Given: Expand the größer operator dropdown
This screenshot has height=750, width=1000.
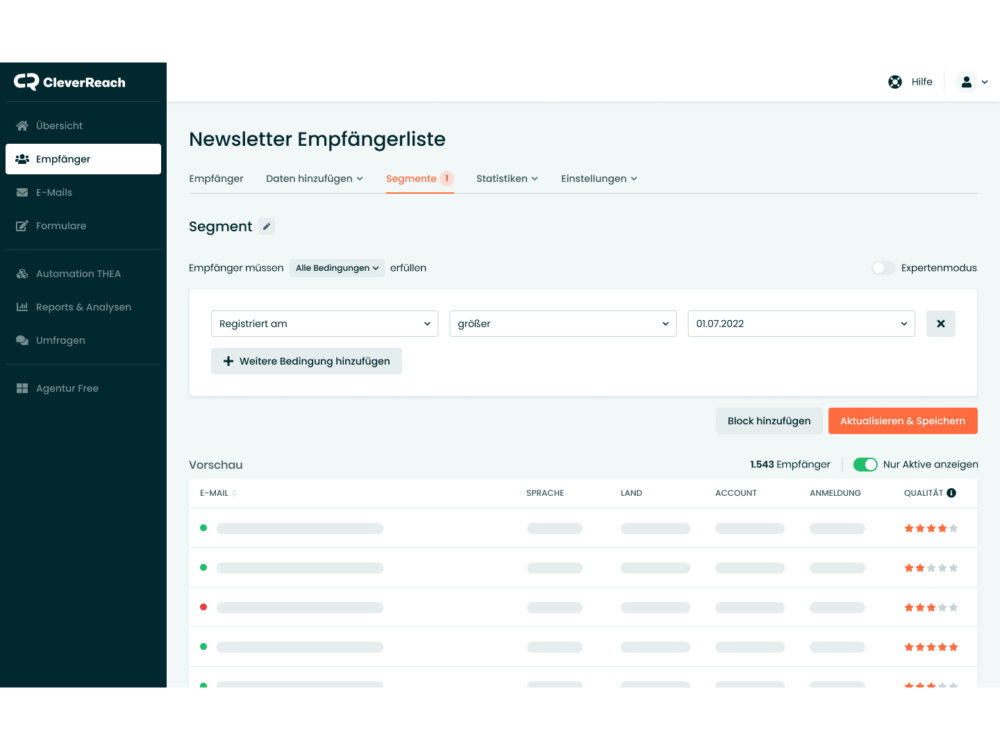Looking at the screenshot, I should coord(563,324).
